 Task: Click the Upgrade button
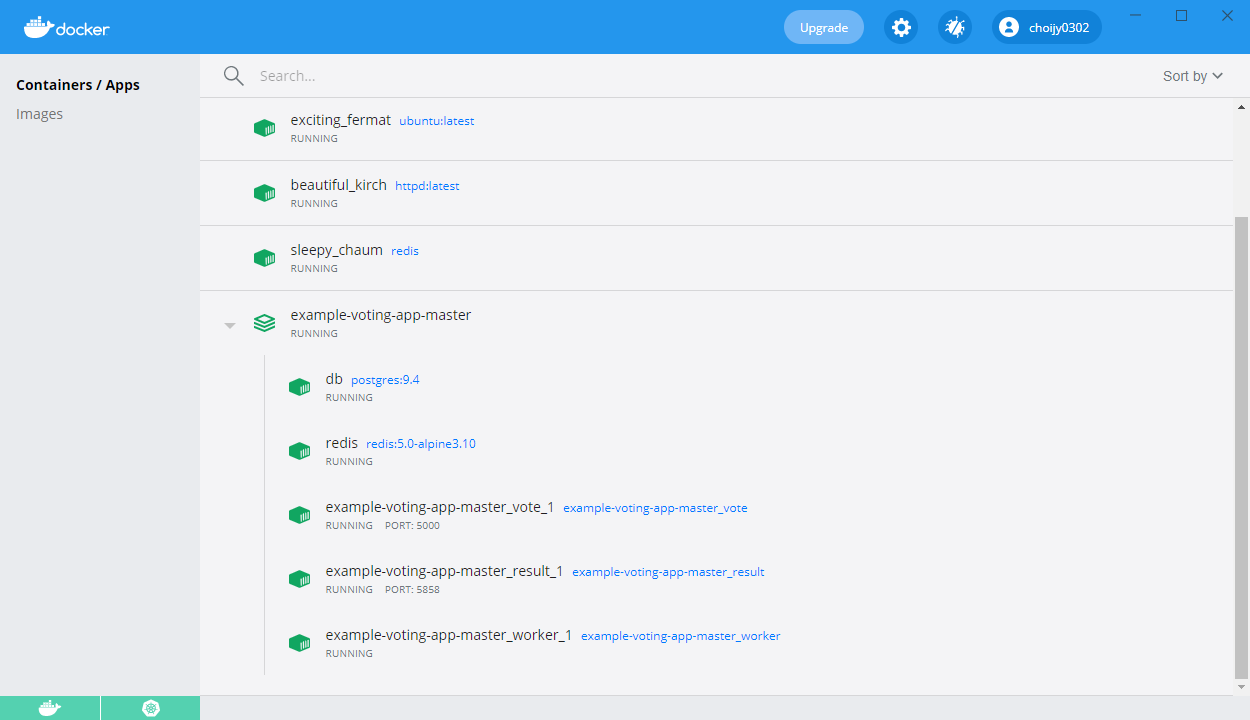tap(824, 27)
